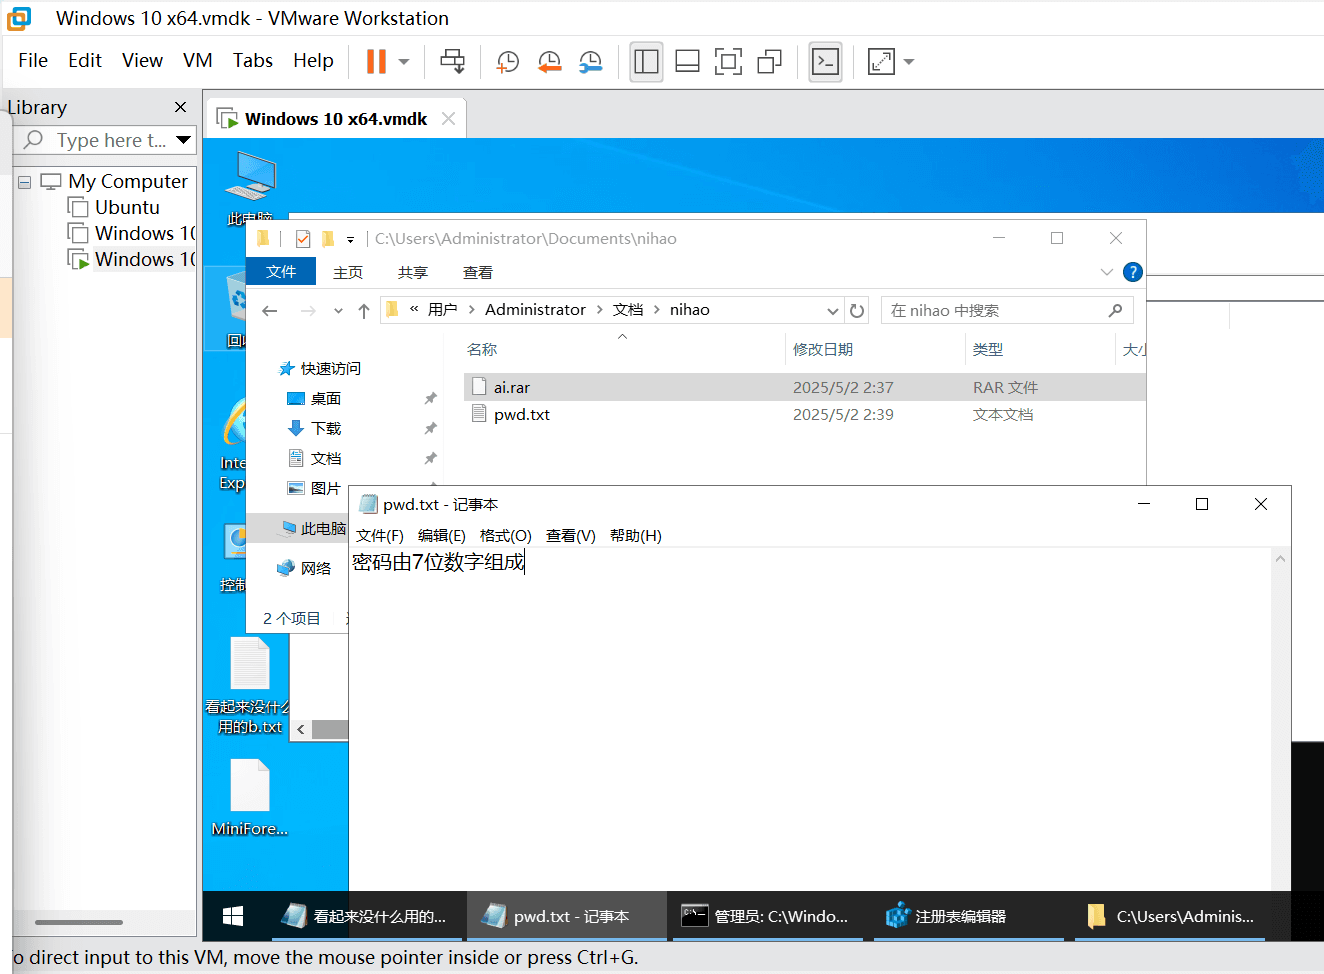Open Notepad 格式(O) menu
The width and height of the screenshot is (1324, 974).
(x=506, y=536)
